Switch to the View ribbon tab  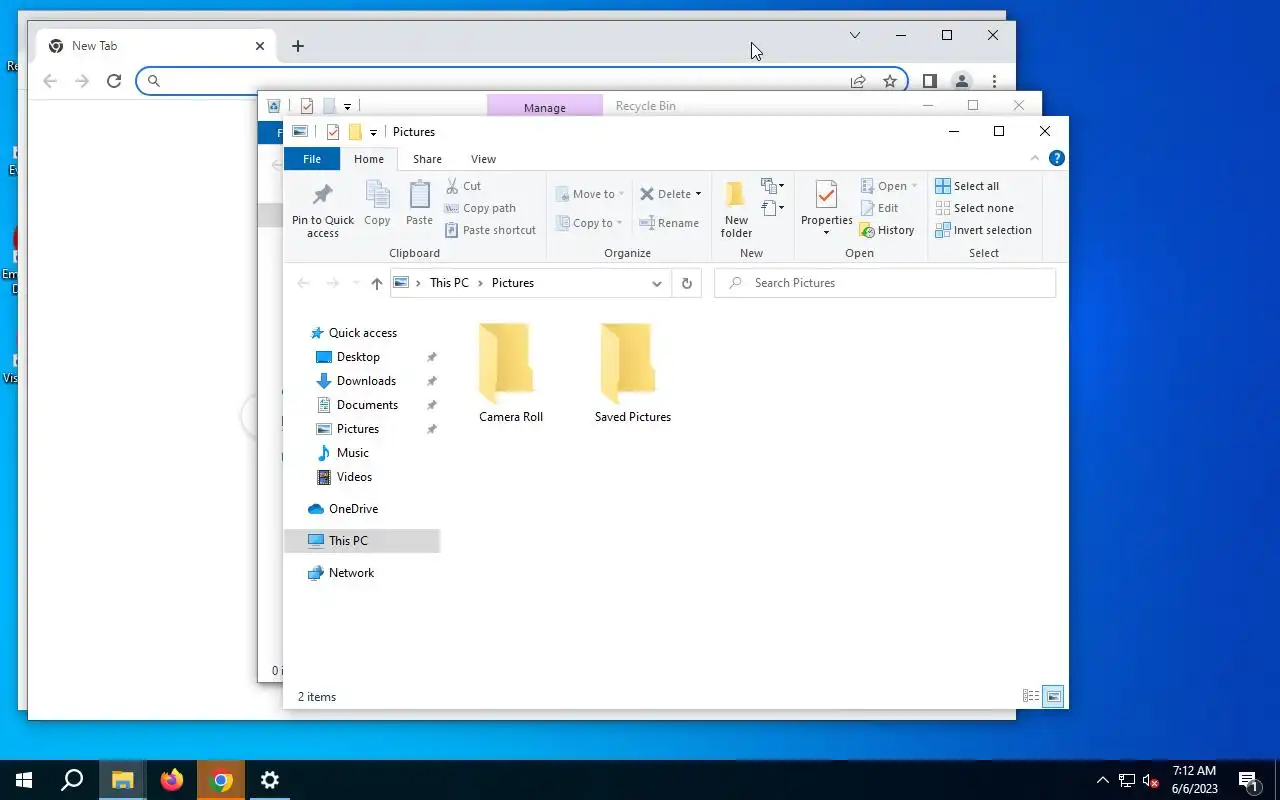click(x=483, y=159)
